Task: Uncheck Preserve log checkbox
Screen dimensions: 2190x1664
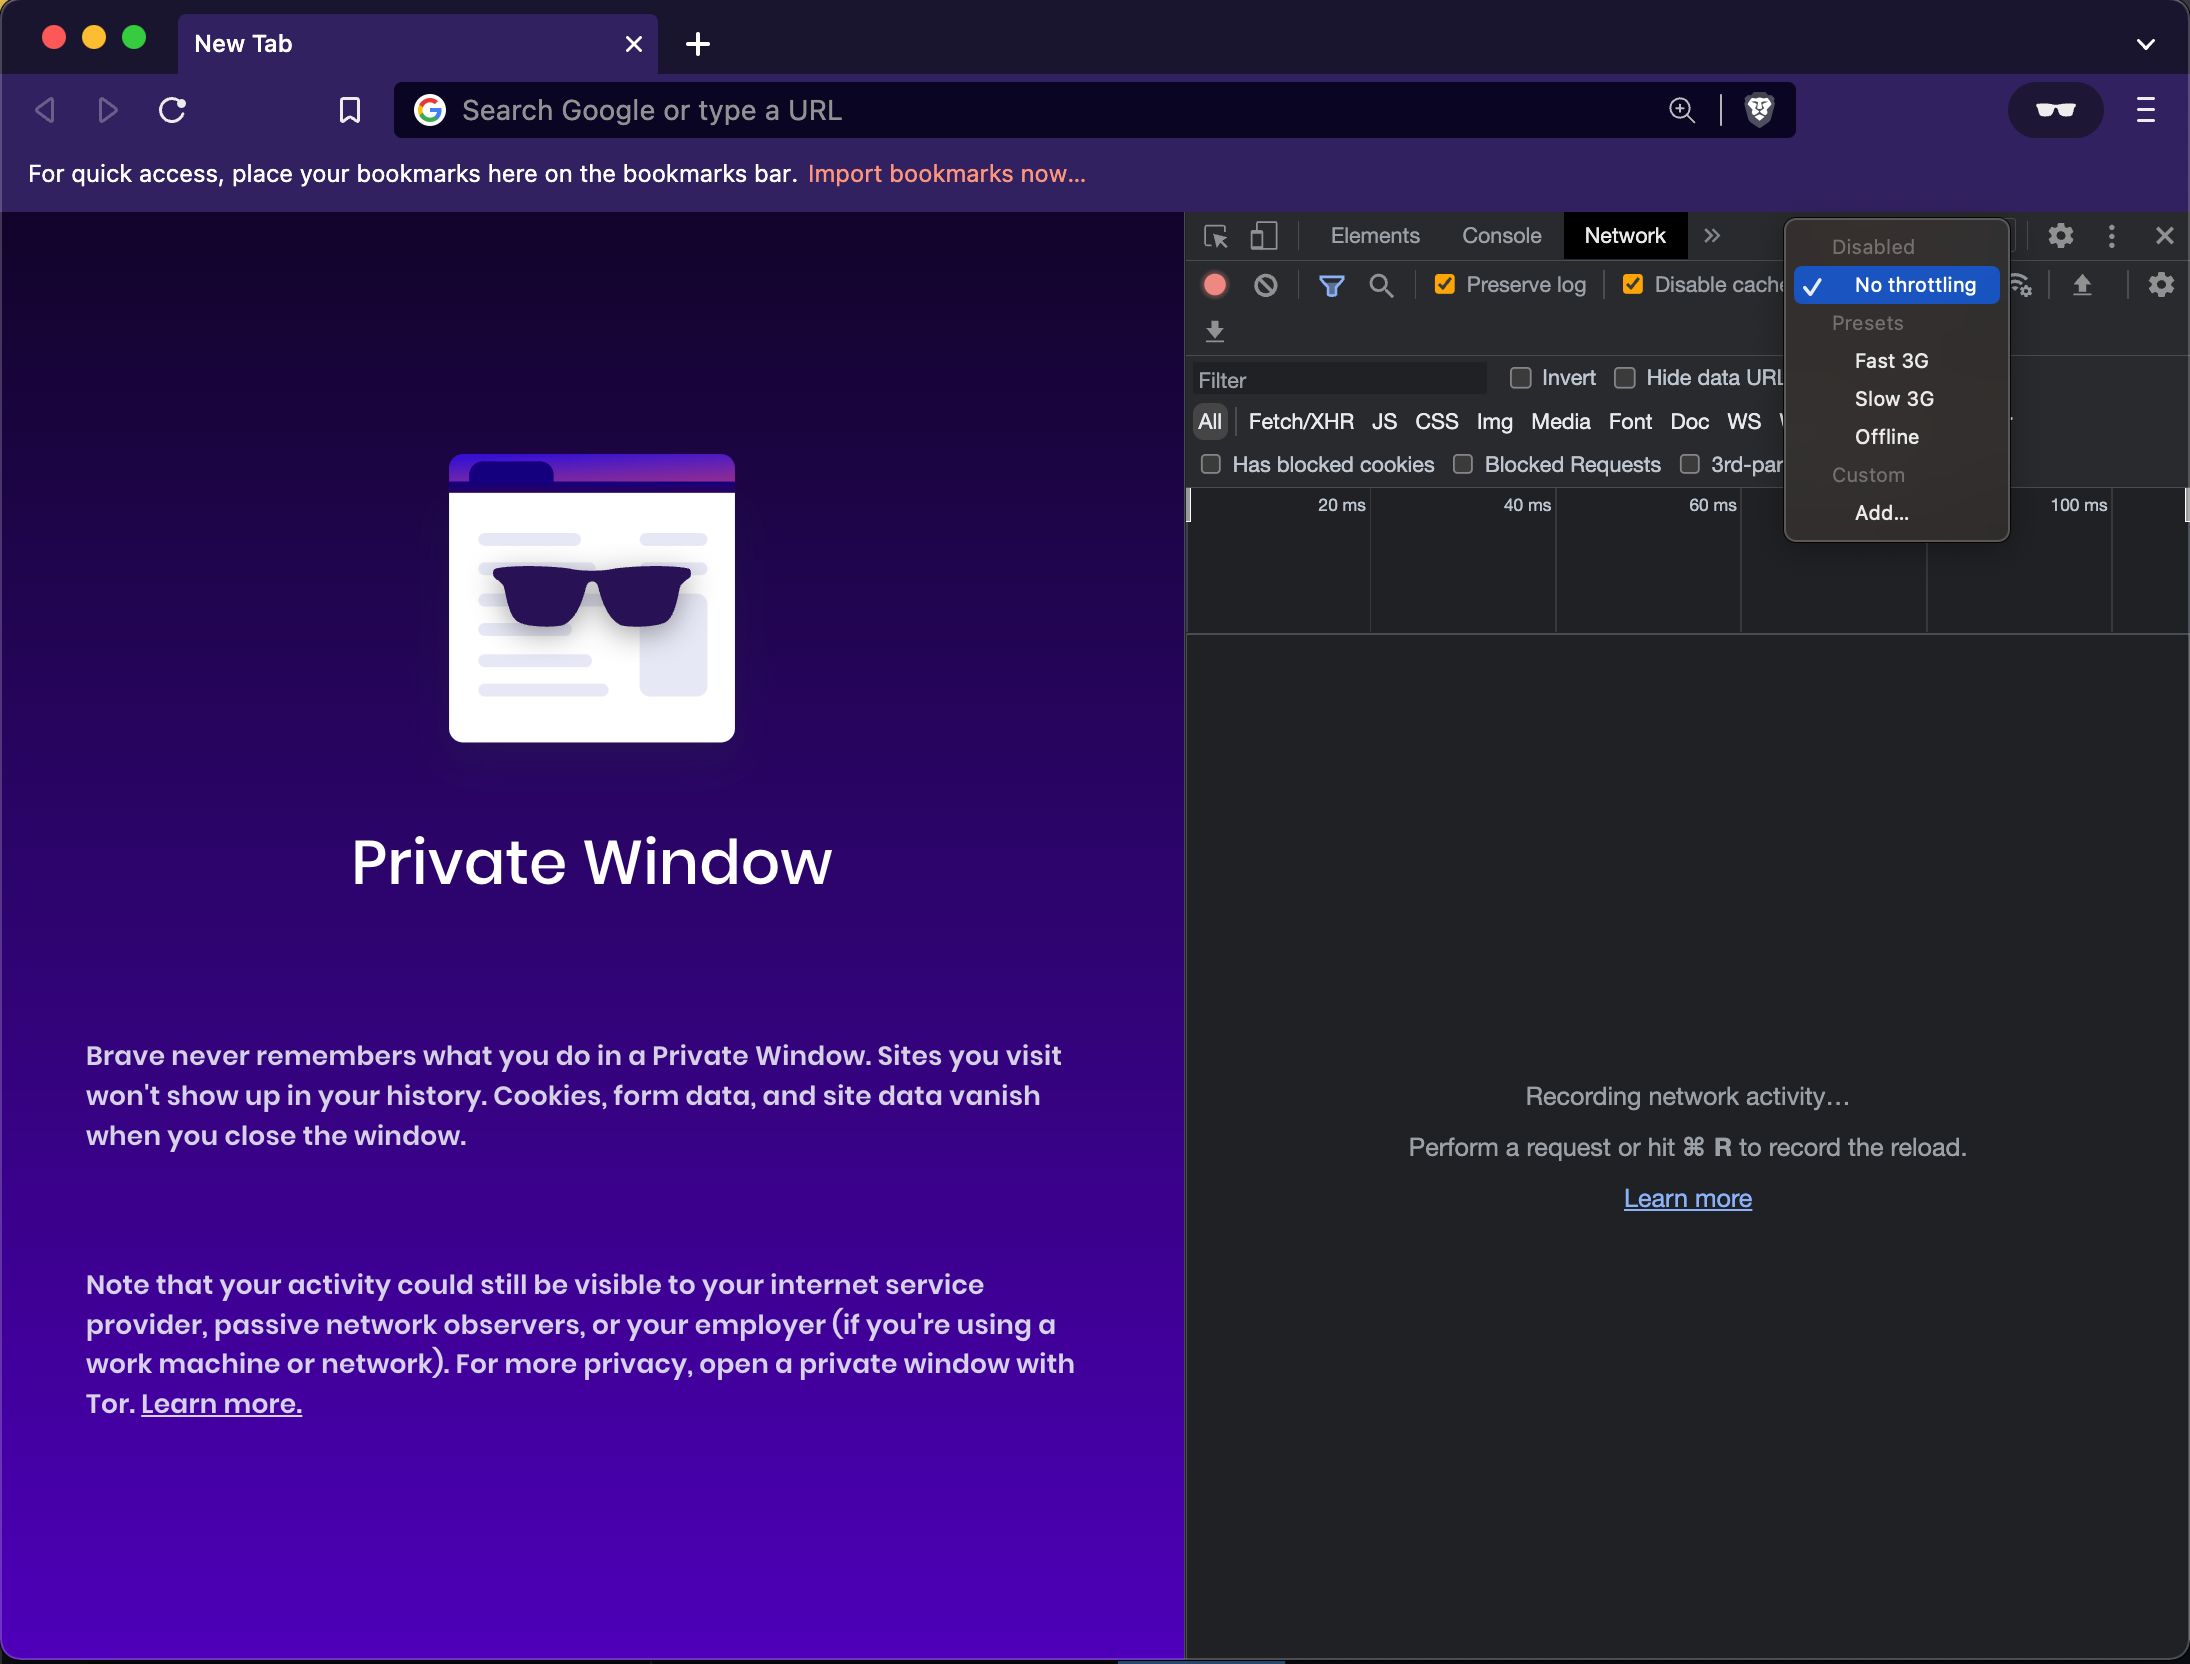Action: click(x=1444, y=285)
